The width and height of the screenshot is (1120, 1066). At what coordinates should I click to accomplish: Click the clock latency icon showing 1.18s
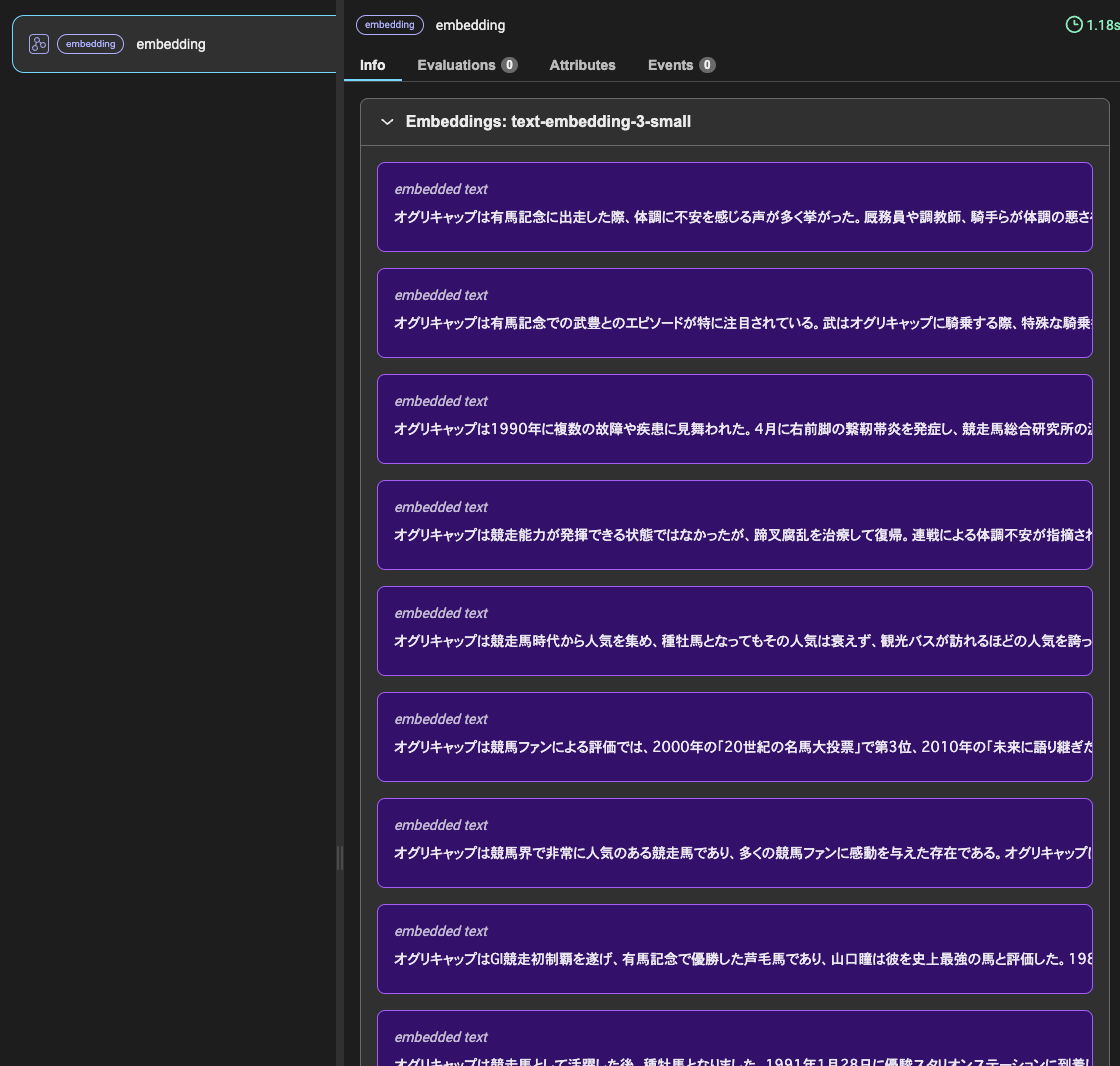click(x=1074, y=25)
